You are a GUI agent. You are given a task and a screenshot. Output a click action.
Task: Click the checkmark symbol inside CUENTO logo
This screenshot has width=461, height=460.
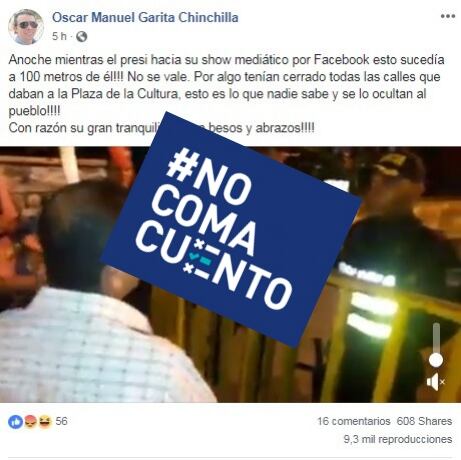(x=194, y=256)
